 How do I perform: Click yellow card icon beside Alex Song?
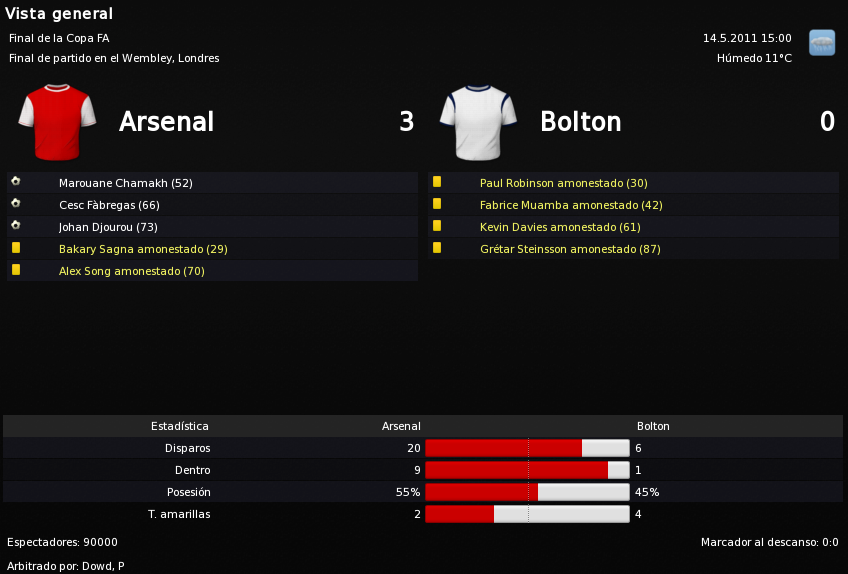point(16,269)
